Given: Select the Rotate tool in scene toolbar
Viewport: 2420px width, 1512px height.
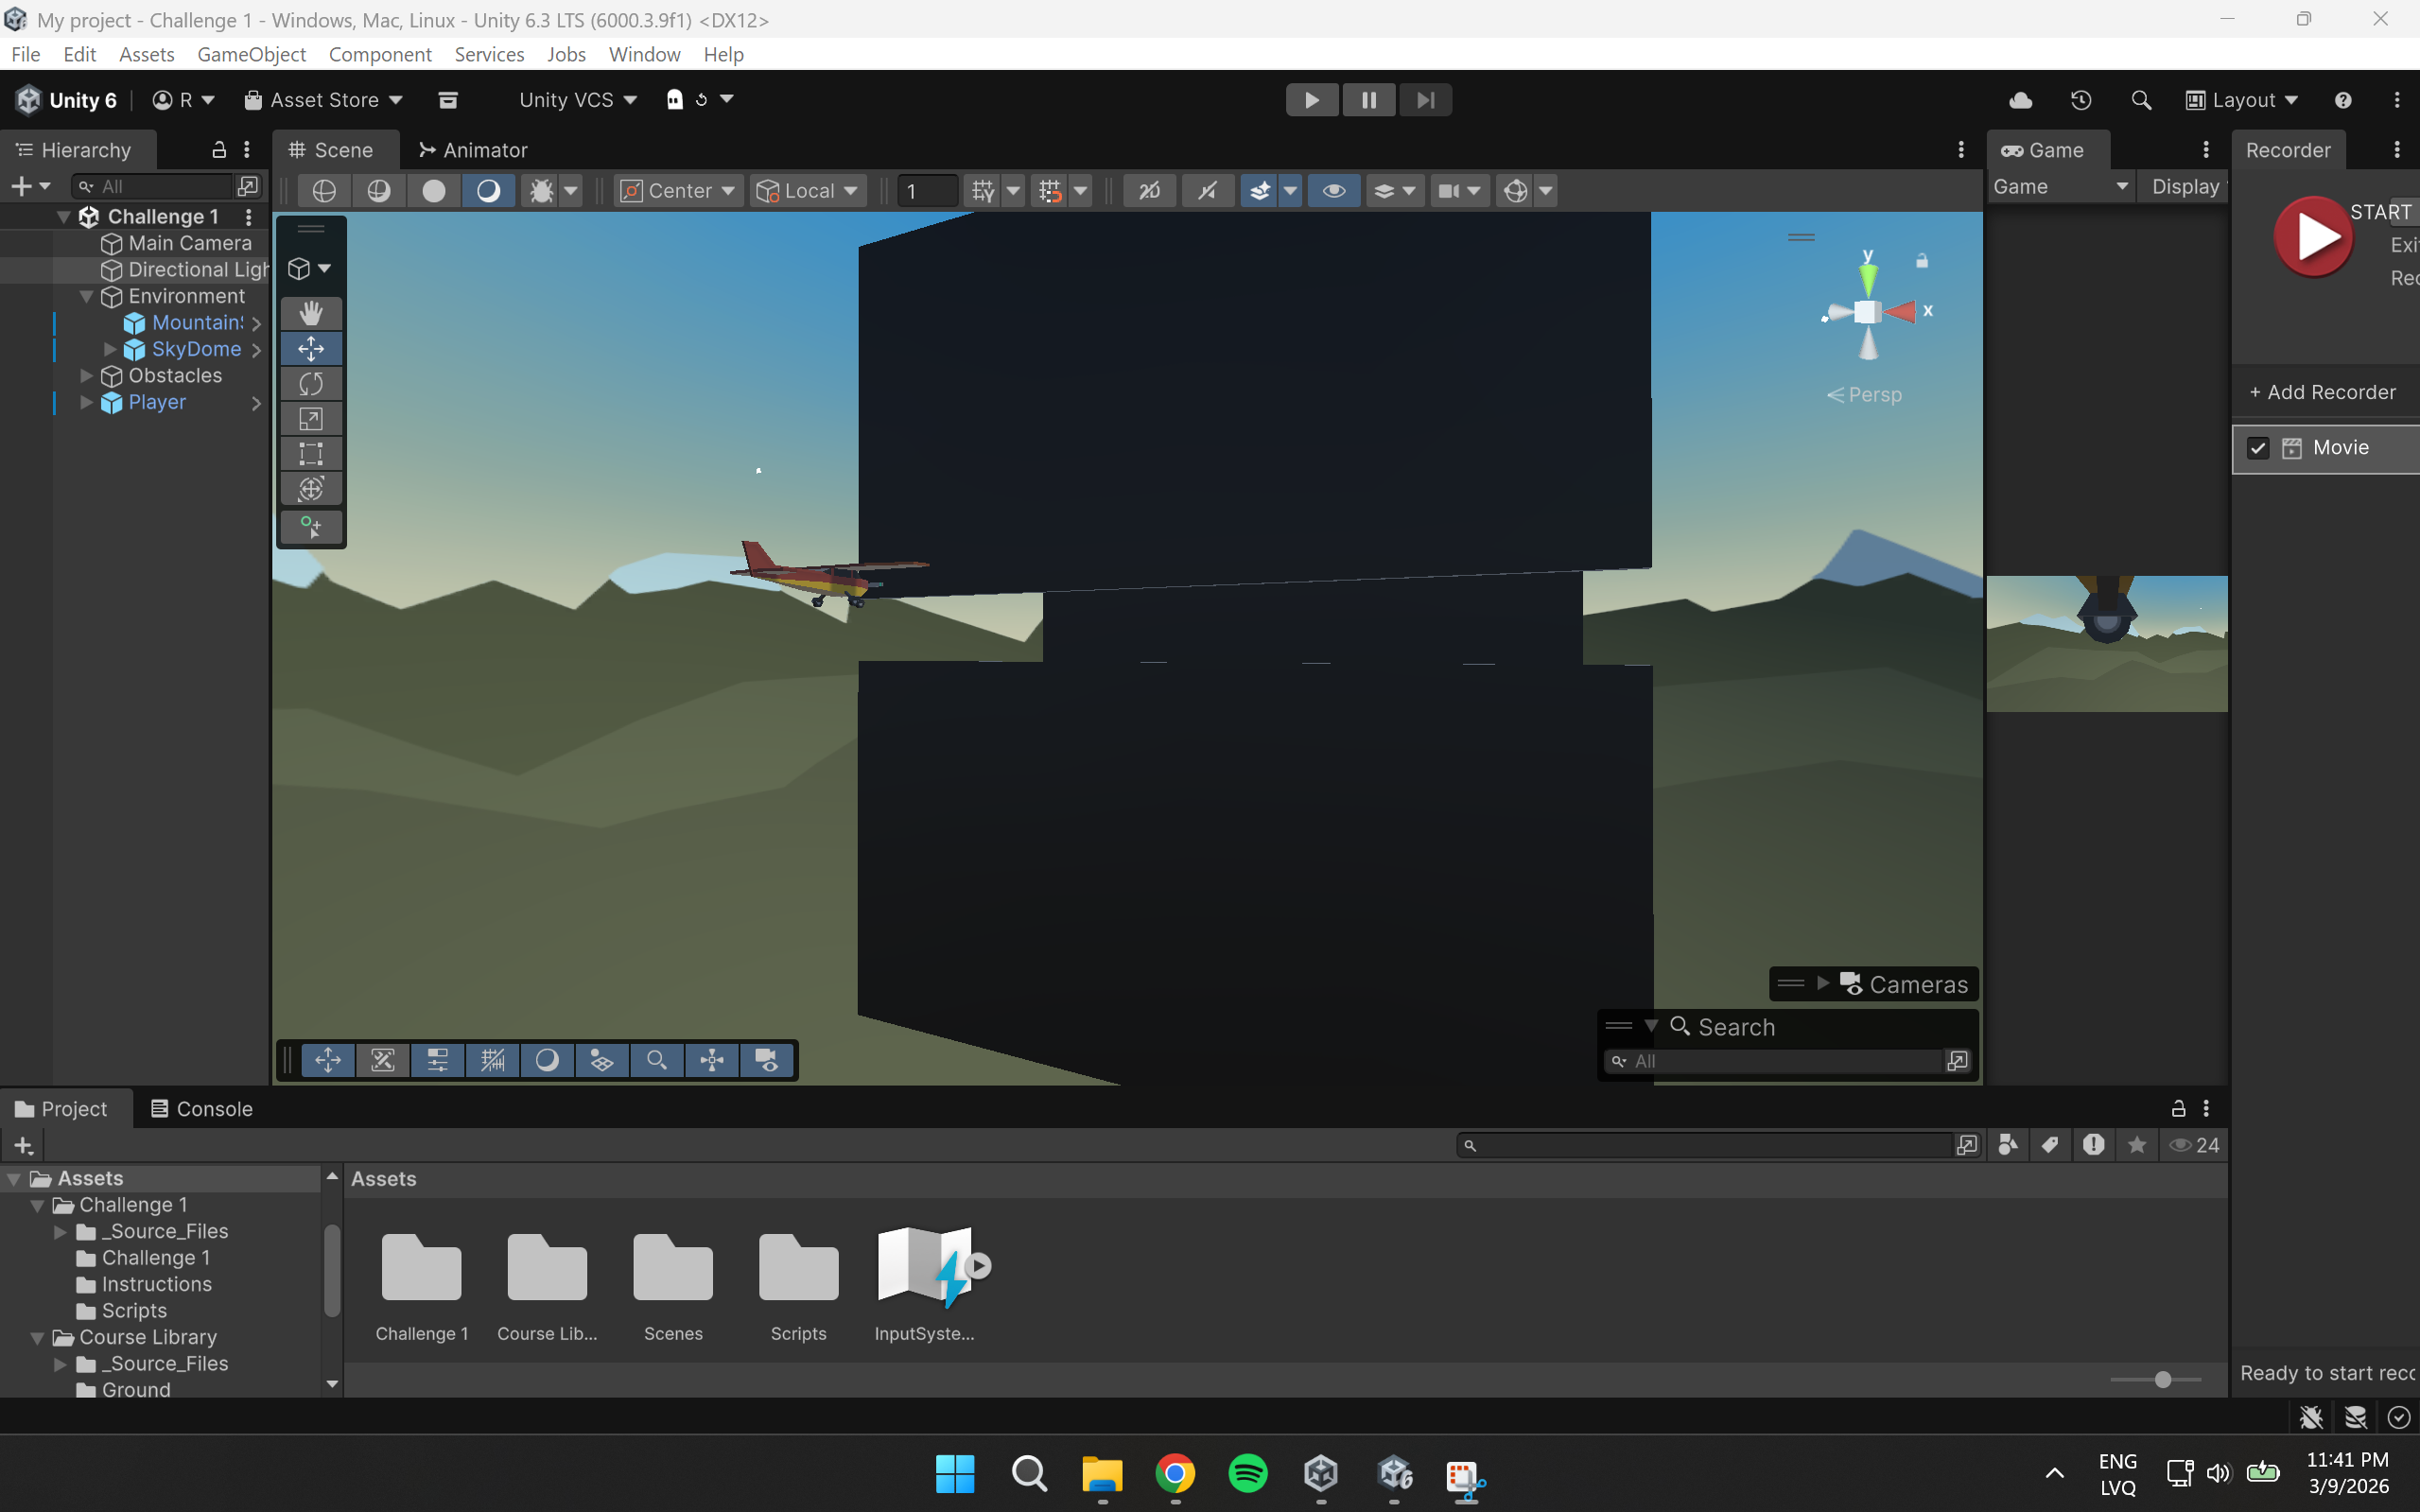Looking at the screenshot, I should (x=311, y=384).
